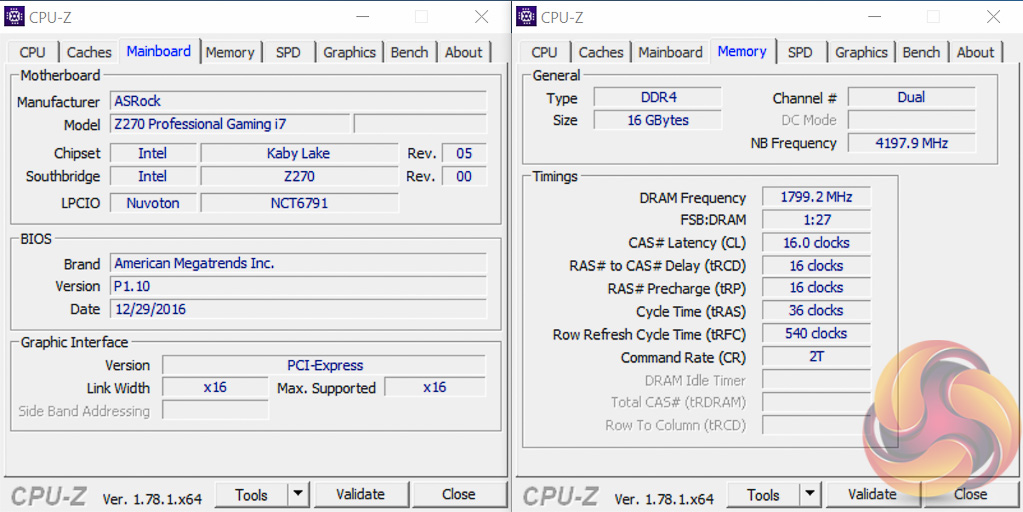Image resolution: width=1023 pixels, height=512 pixels.
Task: Open About tab in the left window
Action: coord(464,52)
